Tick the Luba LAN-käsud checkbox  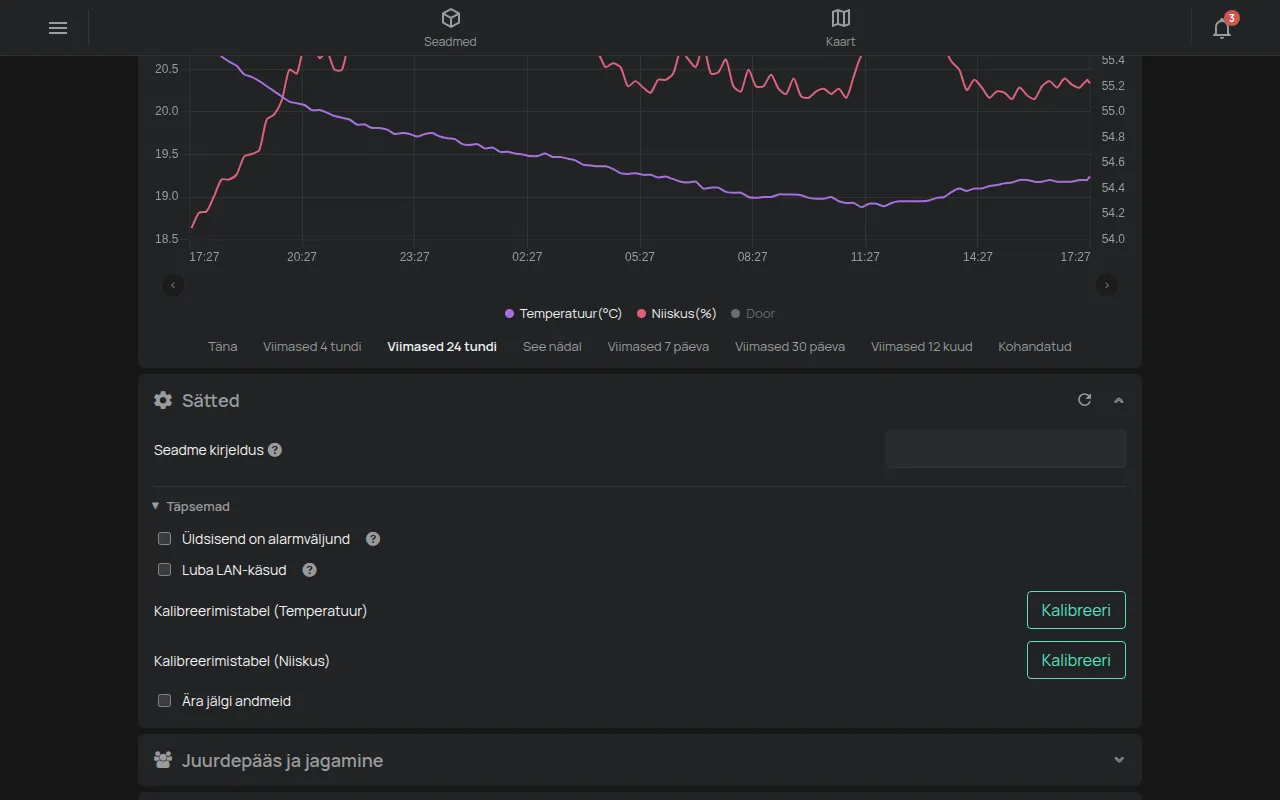pos(165,570)
